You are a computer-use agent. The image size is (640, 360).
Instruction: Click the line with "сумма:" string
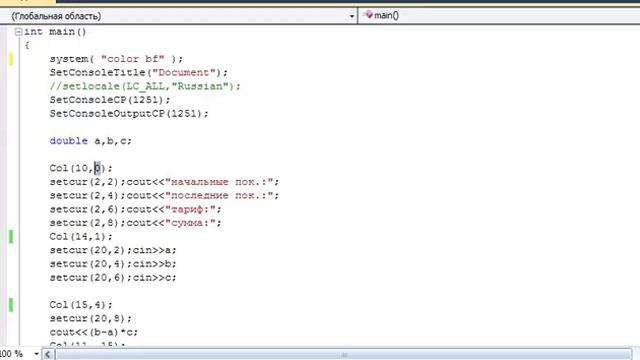point(136,223)
